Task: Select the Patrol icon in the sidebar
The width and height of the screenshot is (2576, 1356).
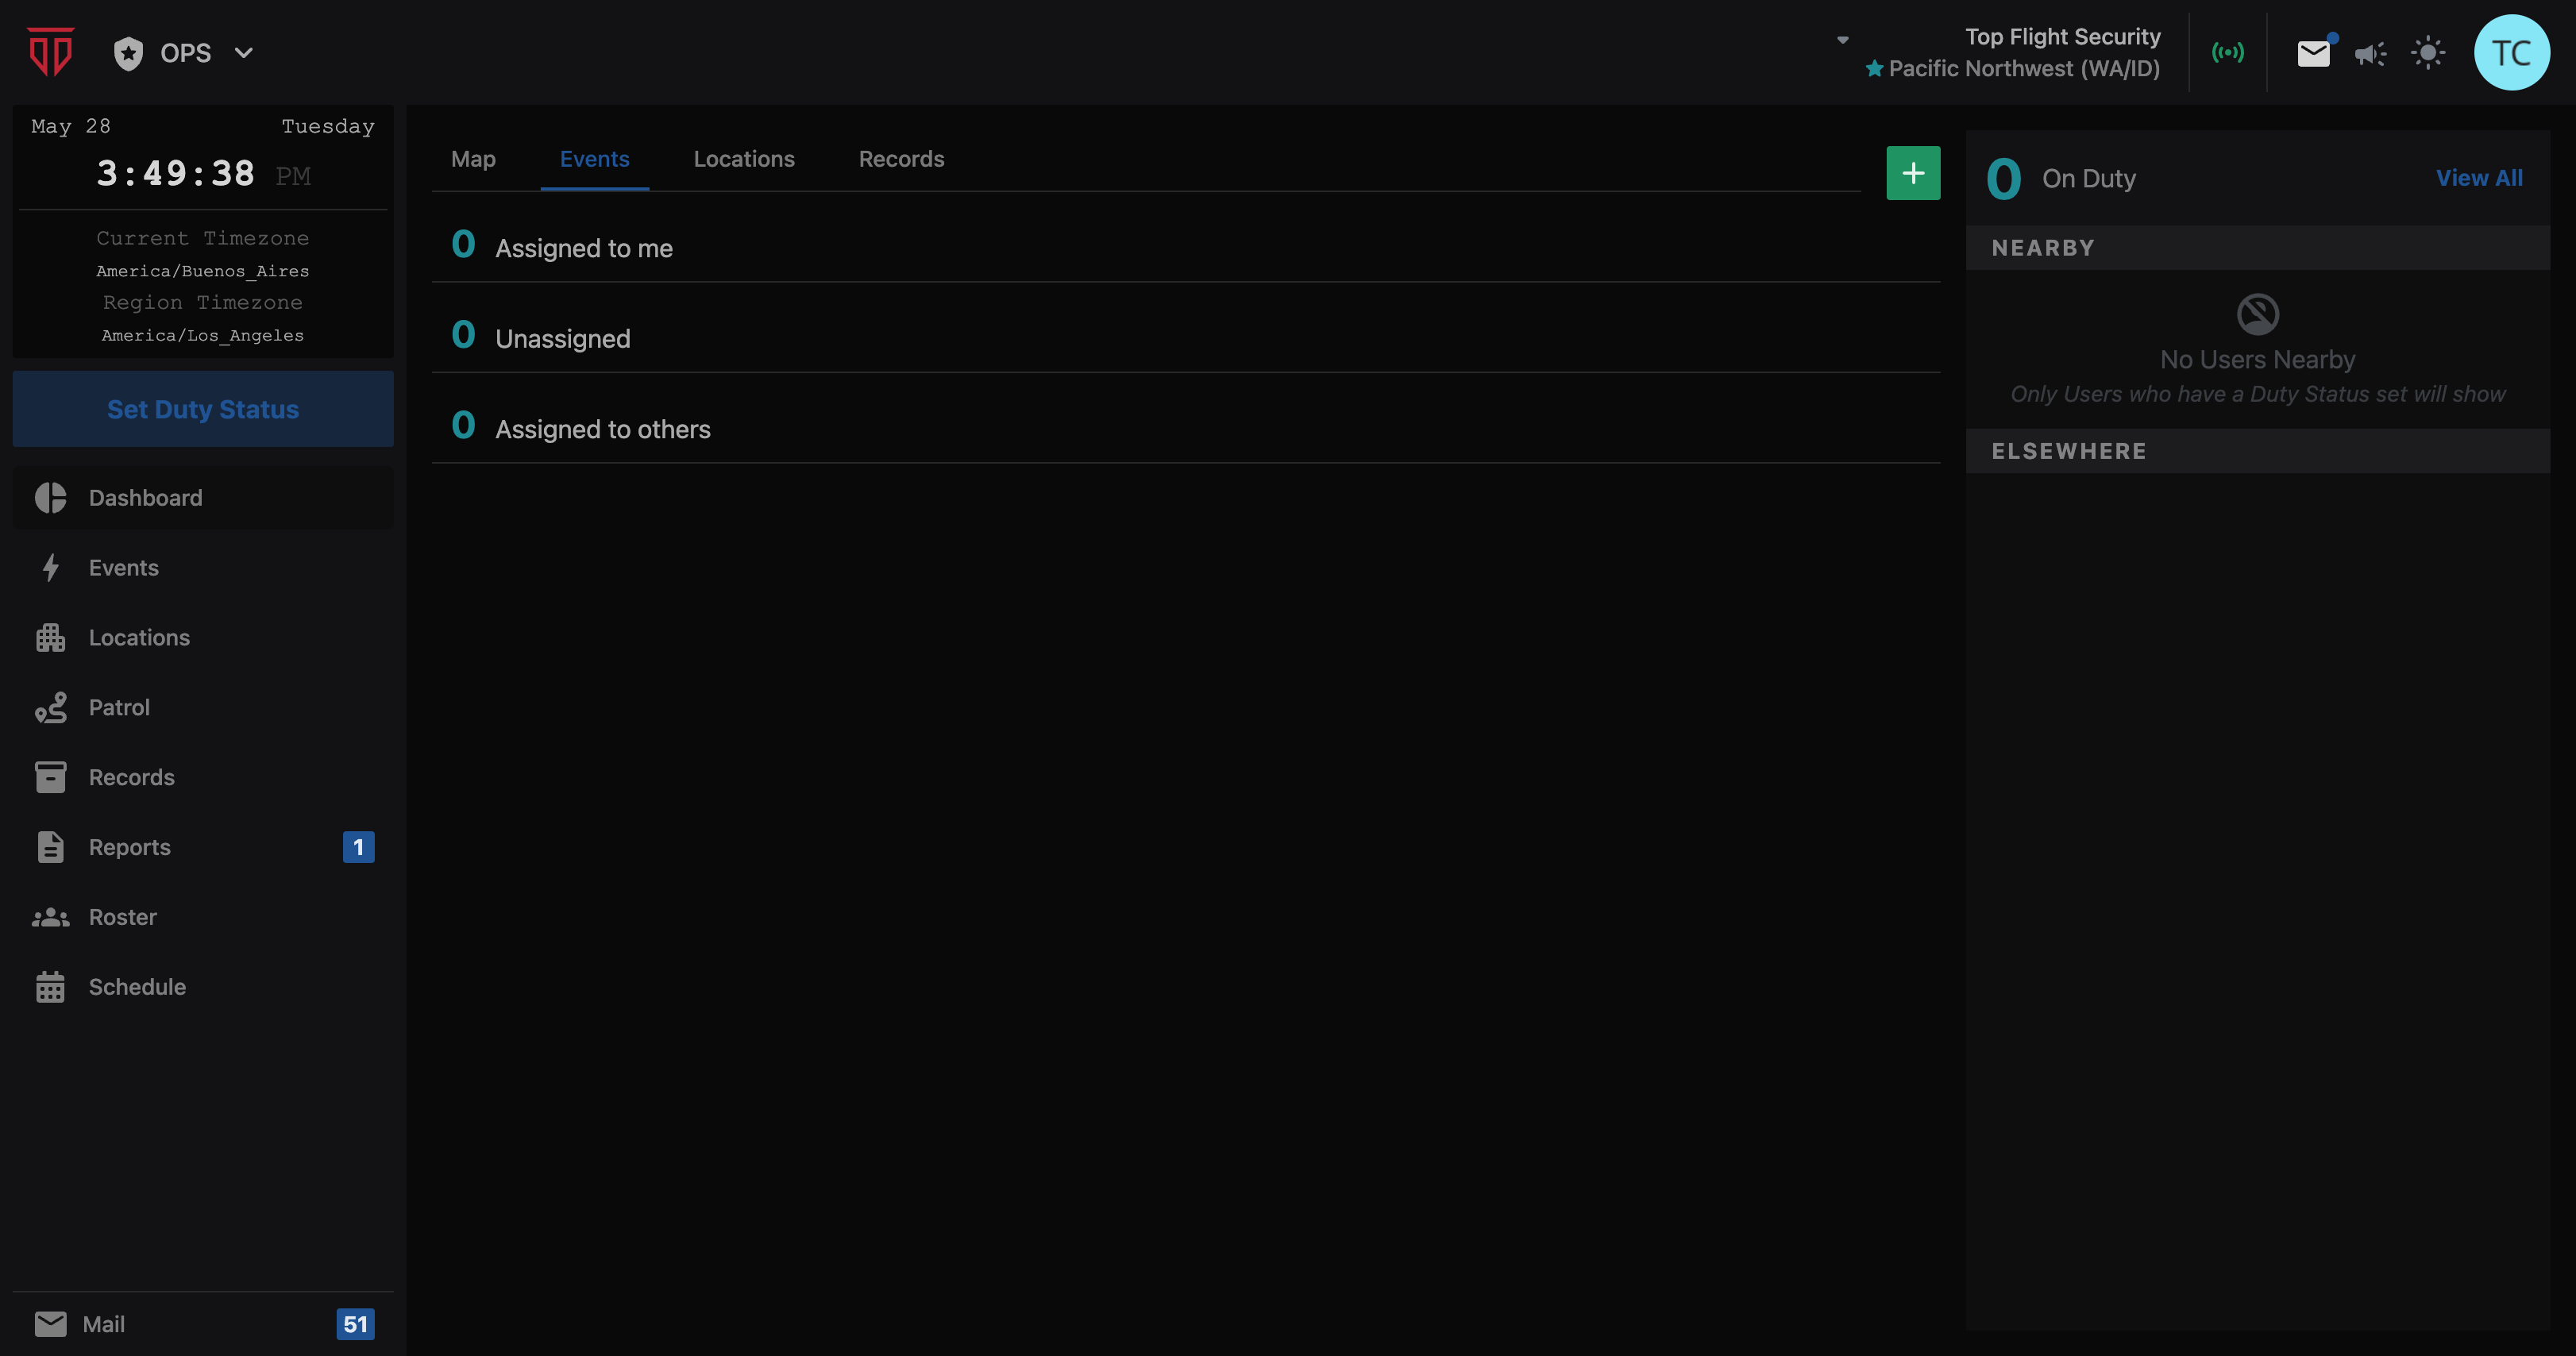Action: (52, 707)
